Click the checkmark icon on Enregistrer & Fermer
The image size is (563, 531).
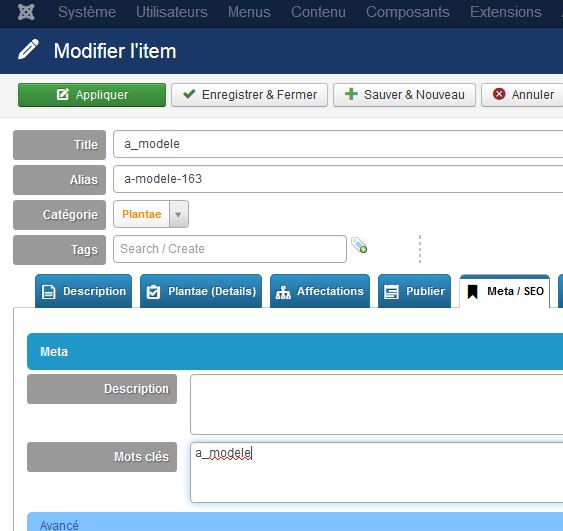(x=189, y=94)
